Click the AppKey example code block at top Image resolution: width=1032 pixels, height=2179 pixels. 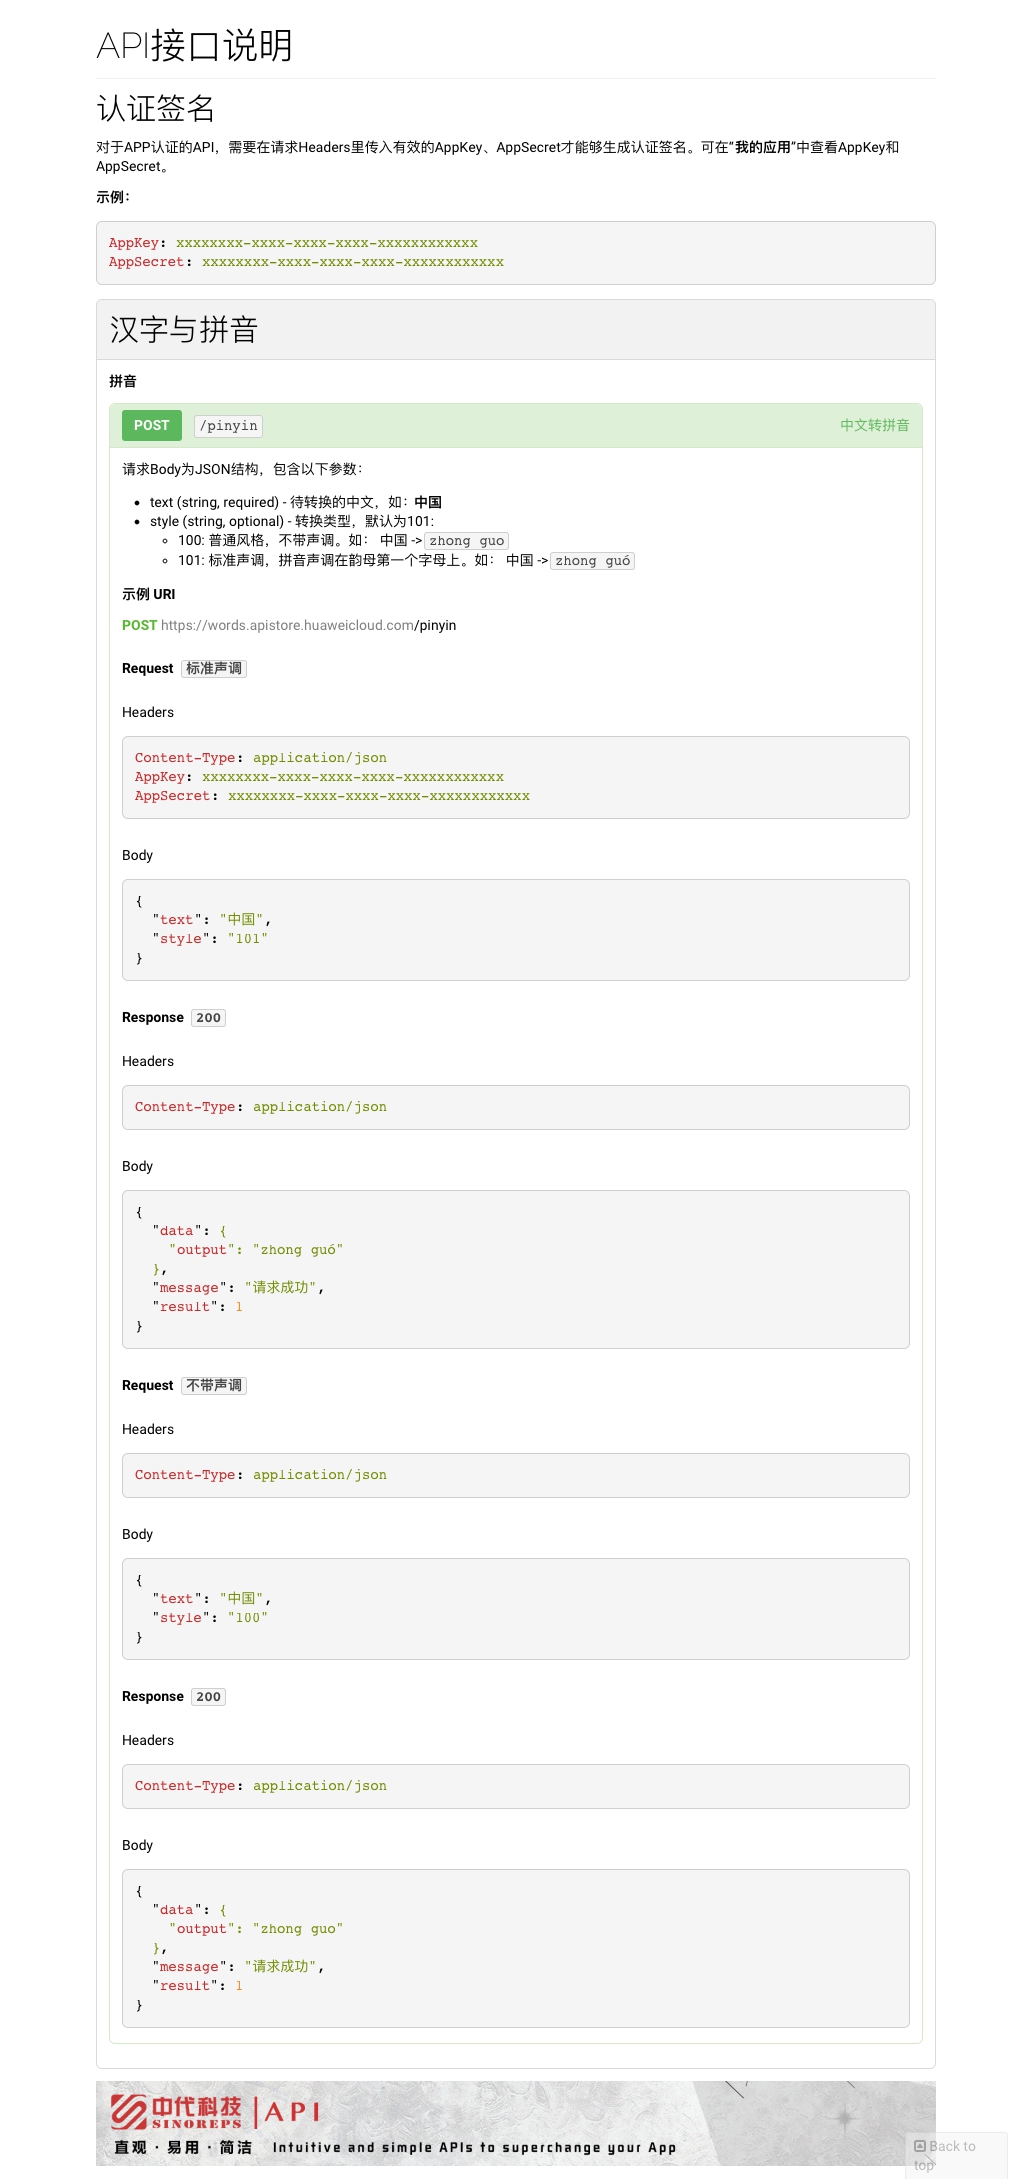tap(515, 253)
